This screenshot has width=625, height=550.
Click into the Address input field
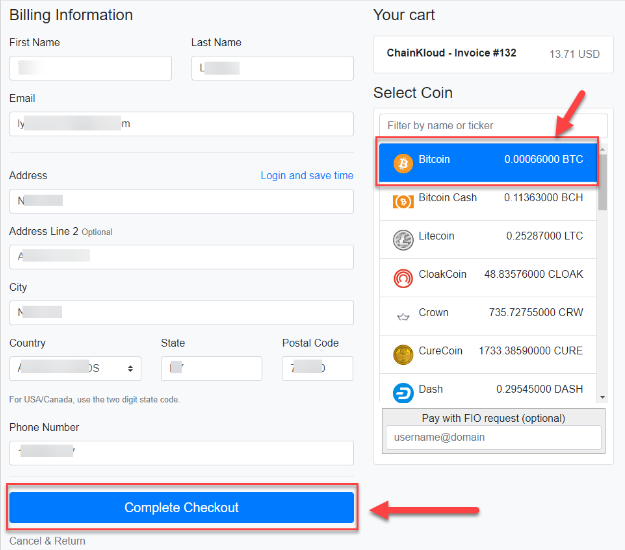[x=181, y=201]
